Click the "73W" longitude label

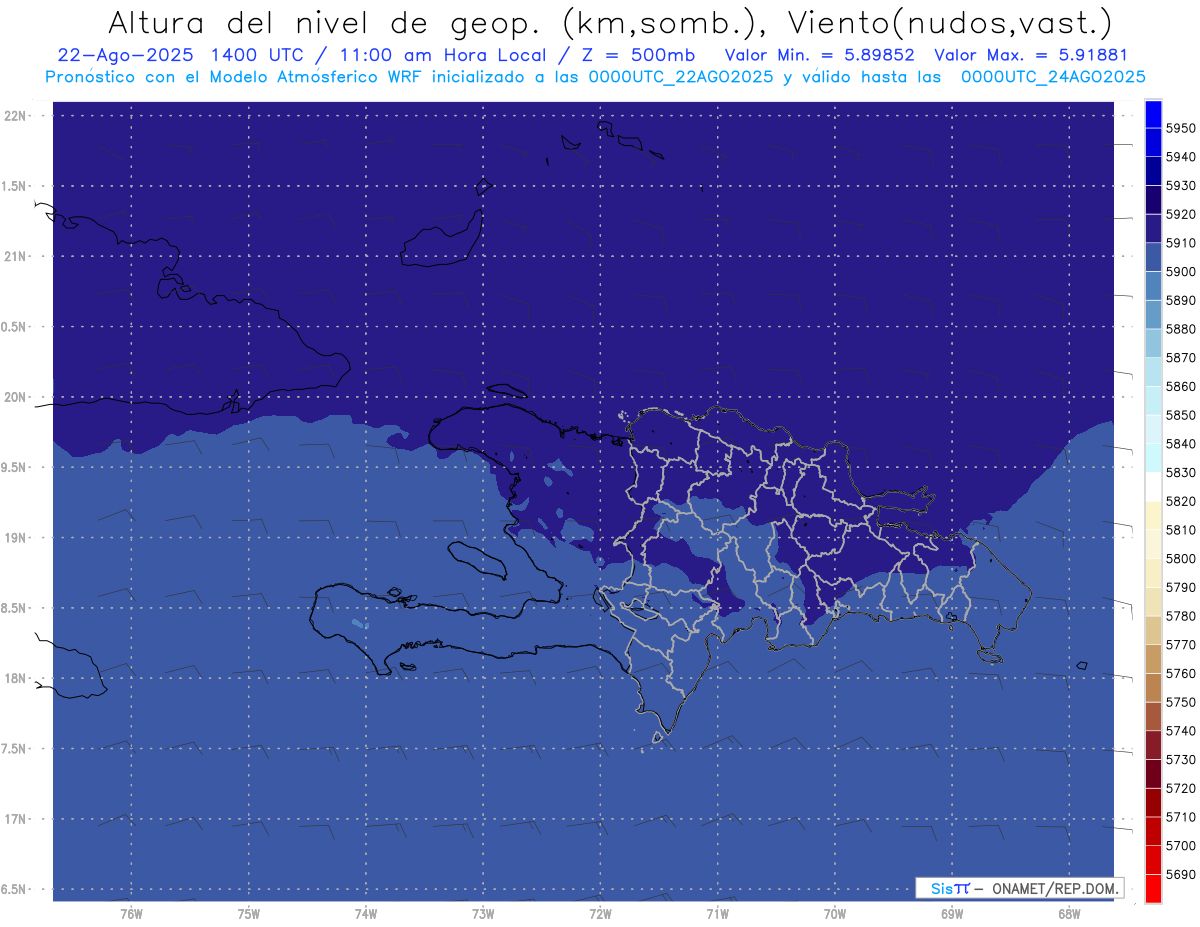coord(483,914)
